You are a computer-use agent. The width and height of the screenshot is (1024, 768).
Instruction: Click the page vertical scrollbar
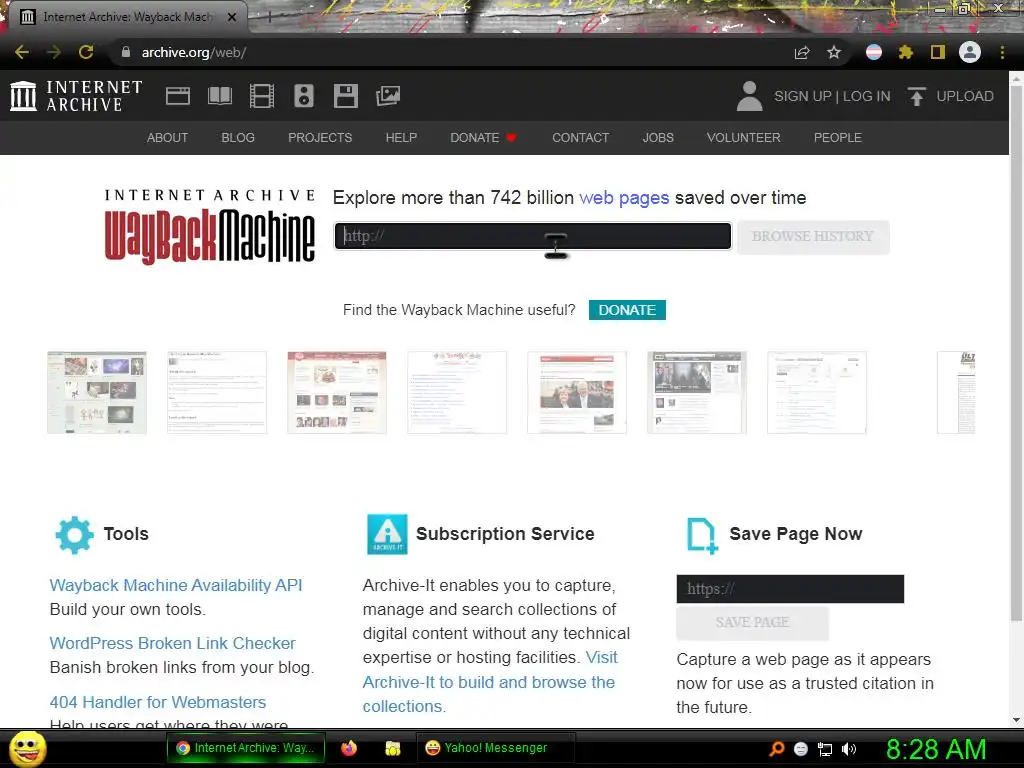point(1016,353)
